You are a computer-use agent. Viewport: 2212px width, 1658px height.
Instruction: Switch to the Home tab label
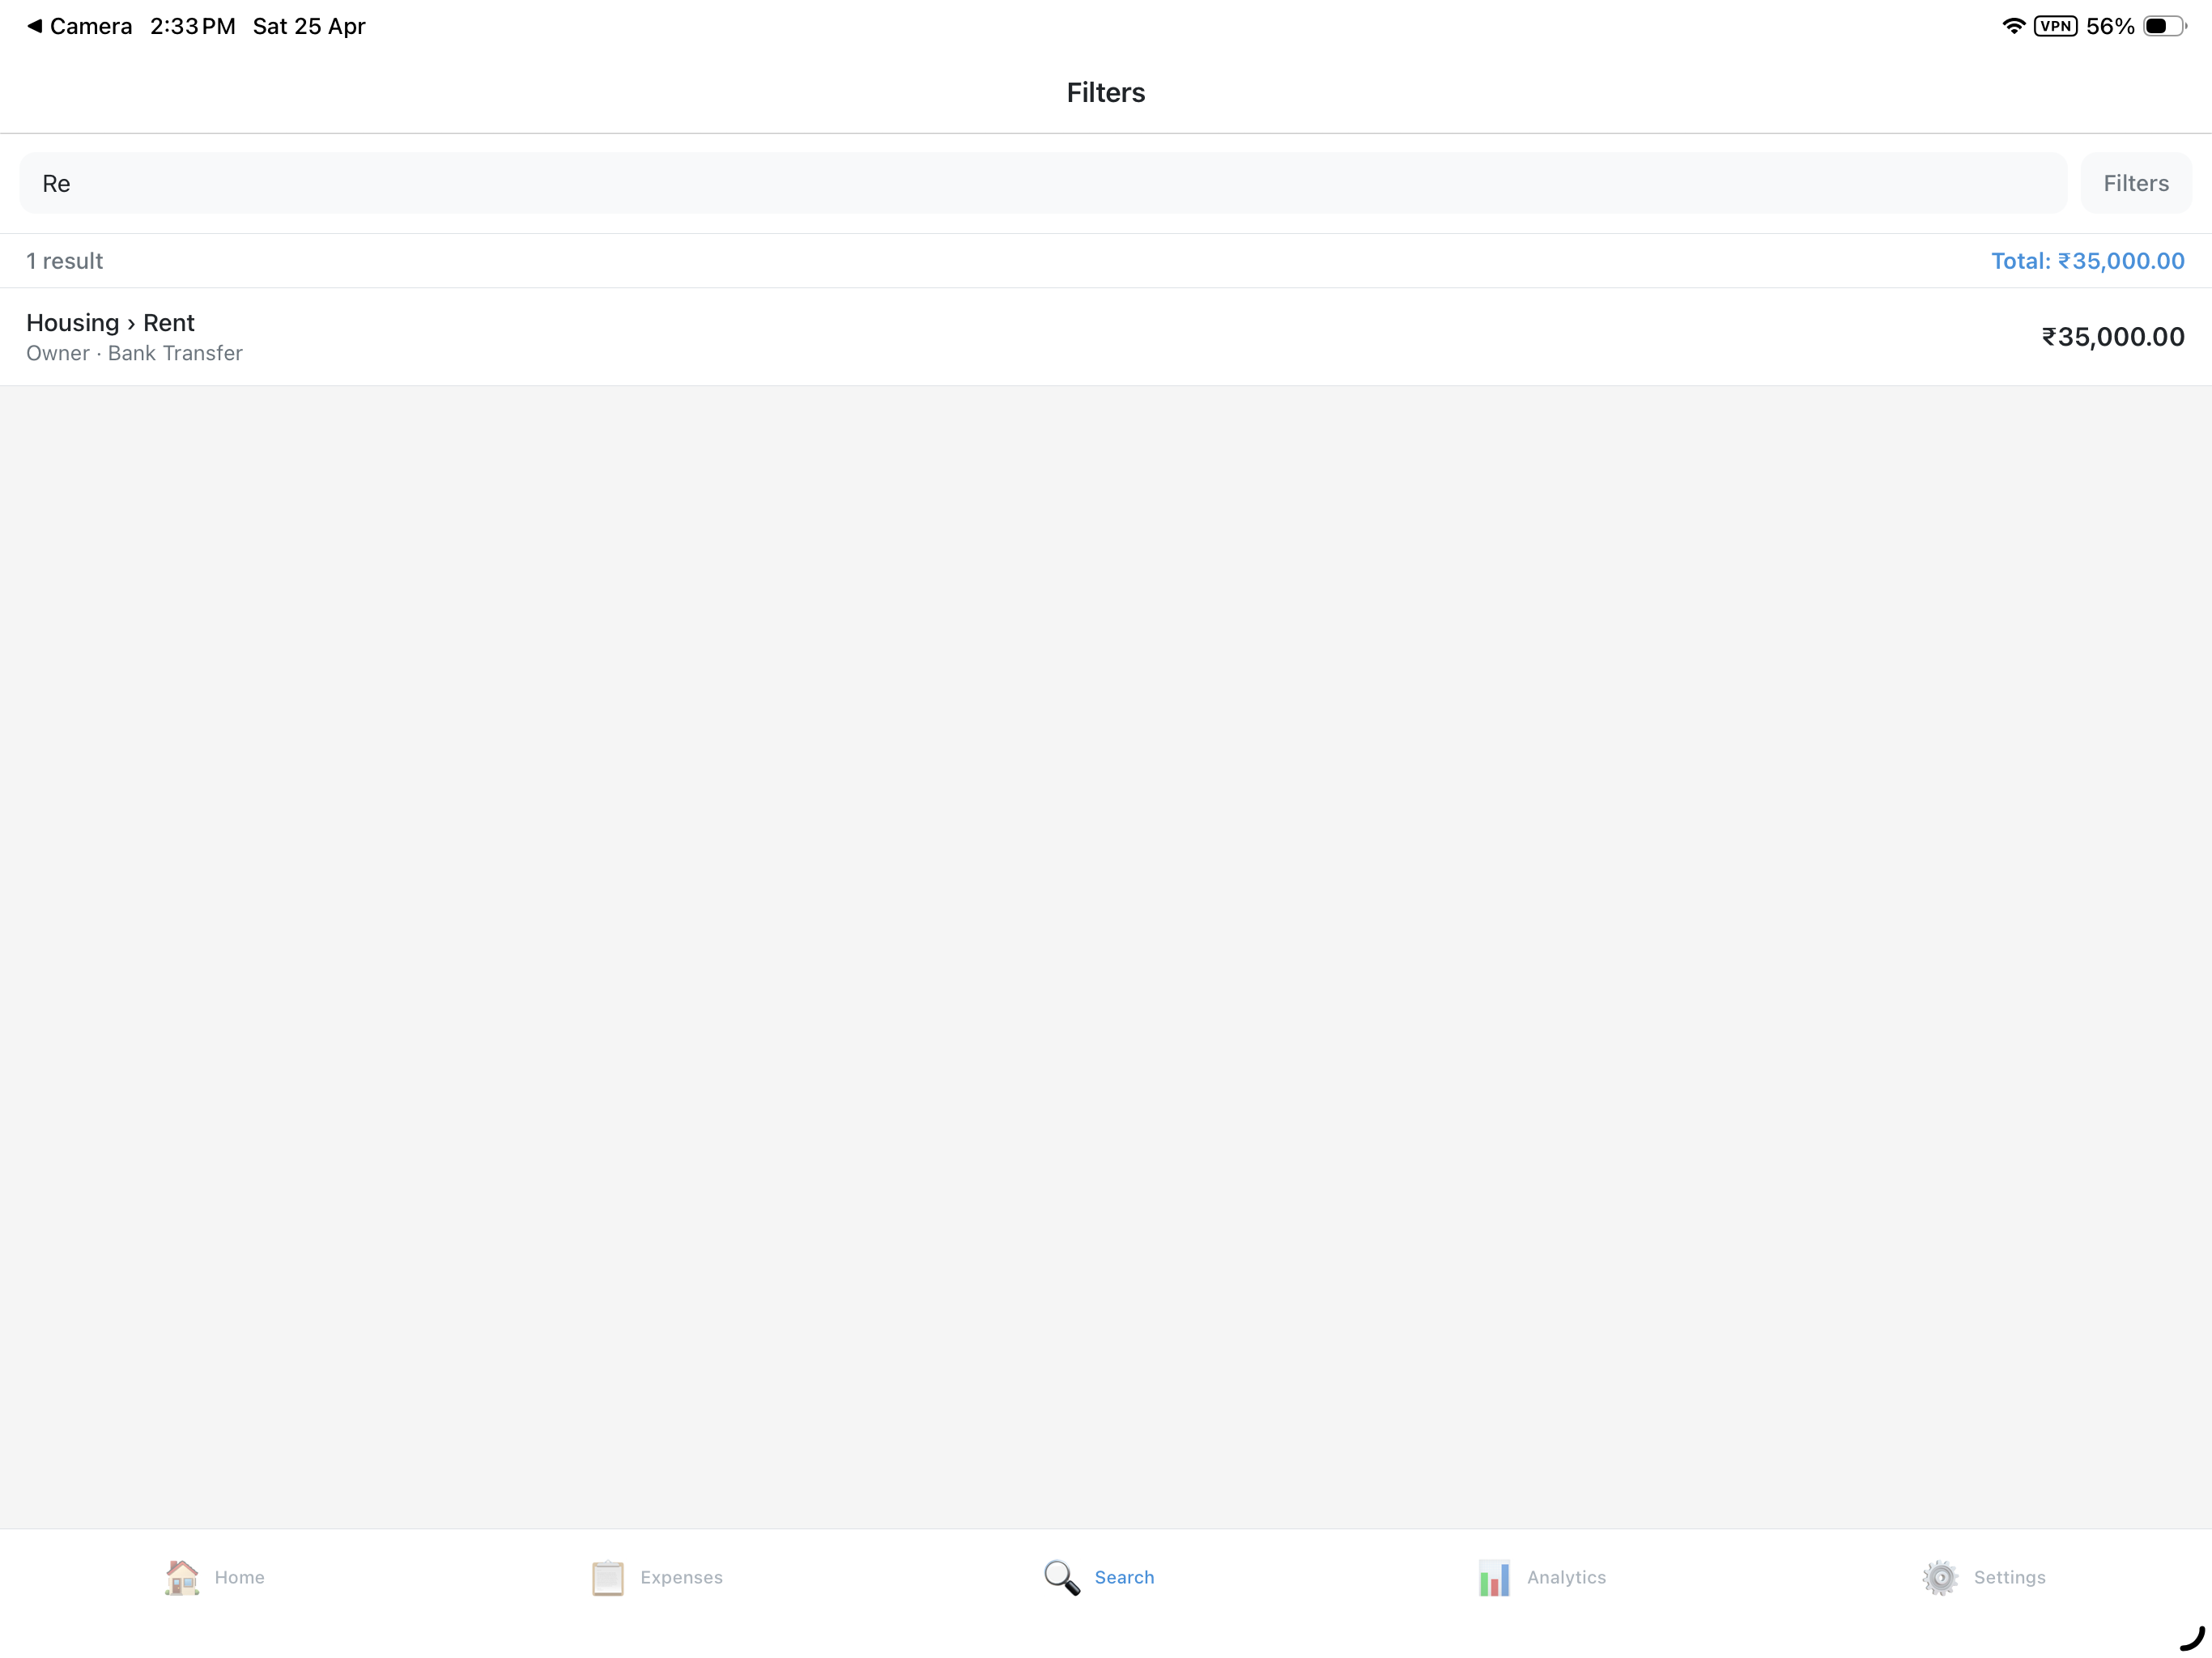coord(239,1577)
